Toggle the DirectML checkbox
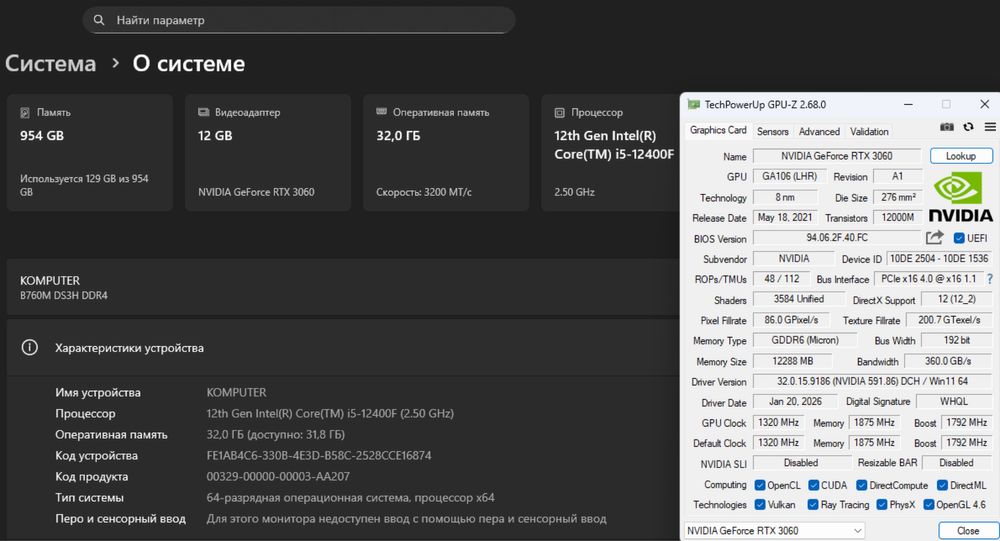This screenshot has width=1000, height=541. (942, 485)
